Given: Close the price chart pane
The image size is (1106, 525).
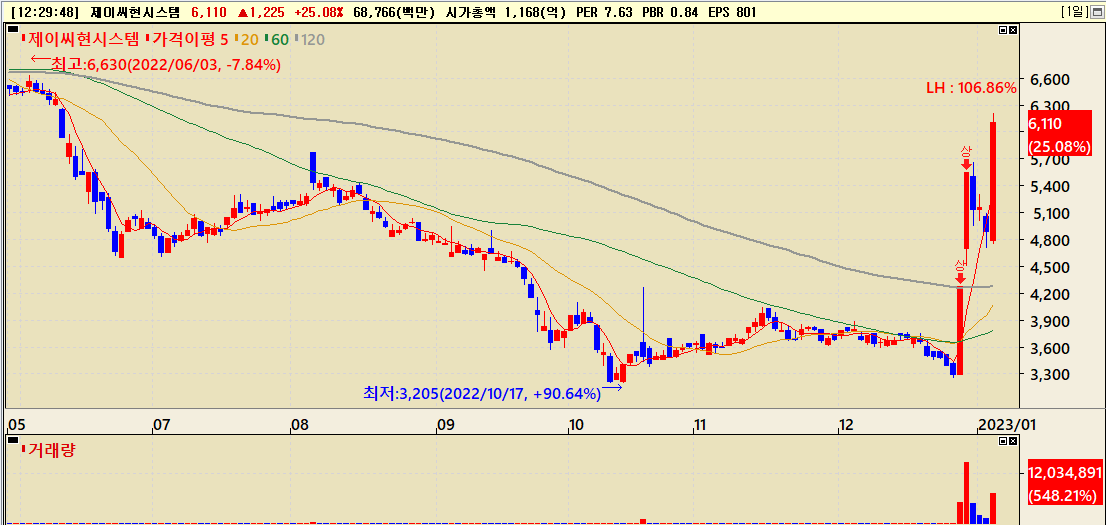Looking at the screenshot, I should click(1013, 30).
